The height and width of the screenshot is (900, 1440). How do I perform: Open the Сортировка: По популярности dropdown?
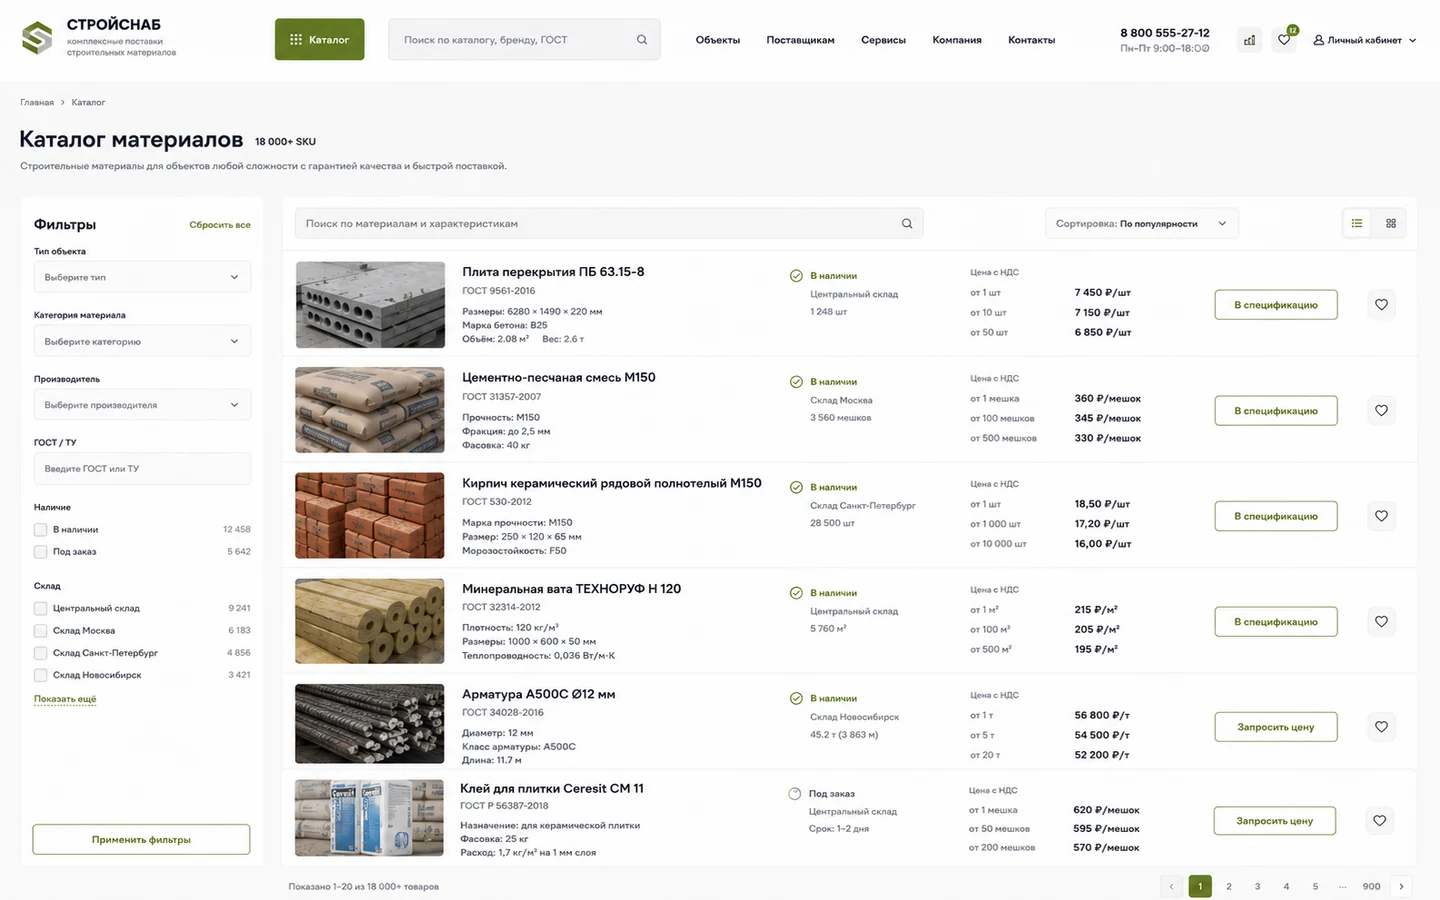click(x=1141, y=223)
